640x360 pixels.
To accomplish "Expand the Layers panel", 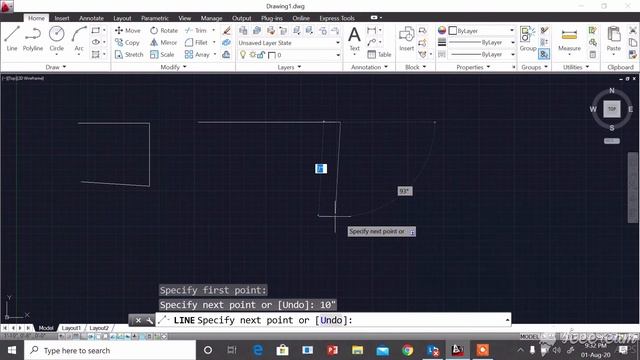I will coord(289,67).
